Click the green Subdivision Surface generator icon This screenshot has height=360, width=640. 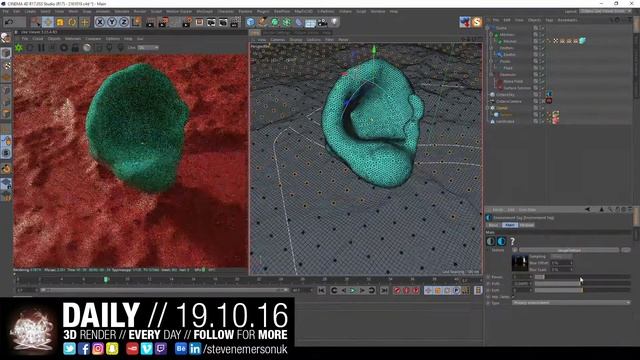pyautogui.click(x=275, y=22)
